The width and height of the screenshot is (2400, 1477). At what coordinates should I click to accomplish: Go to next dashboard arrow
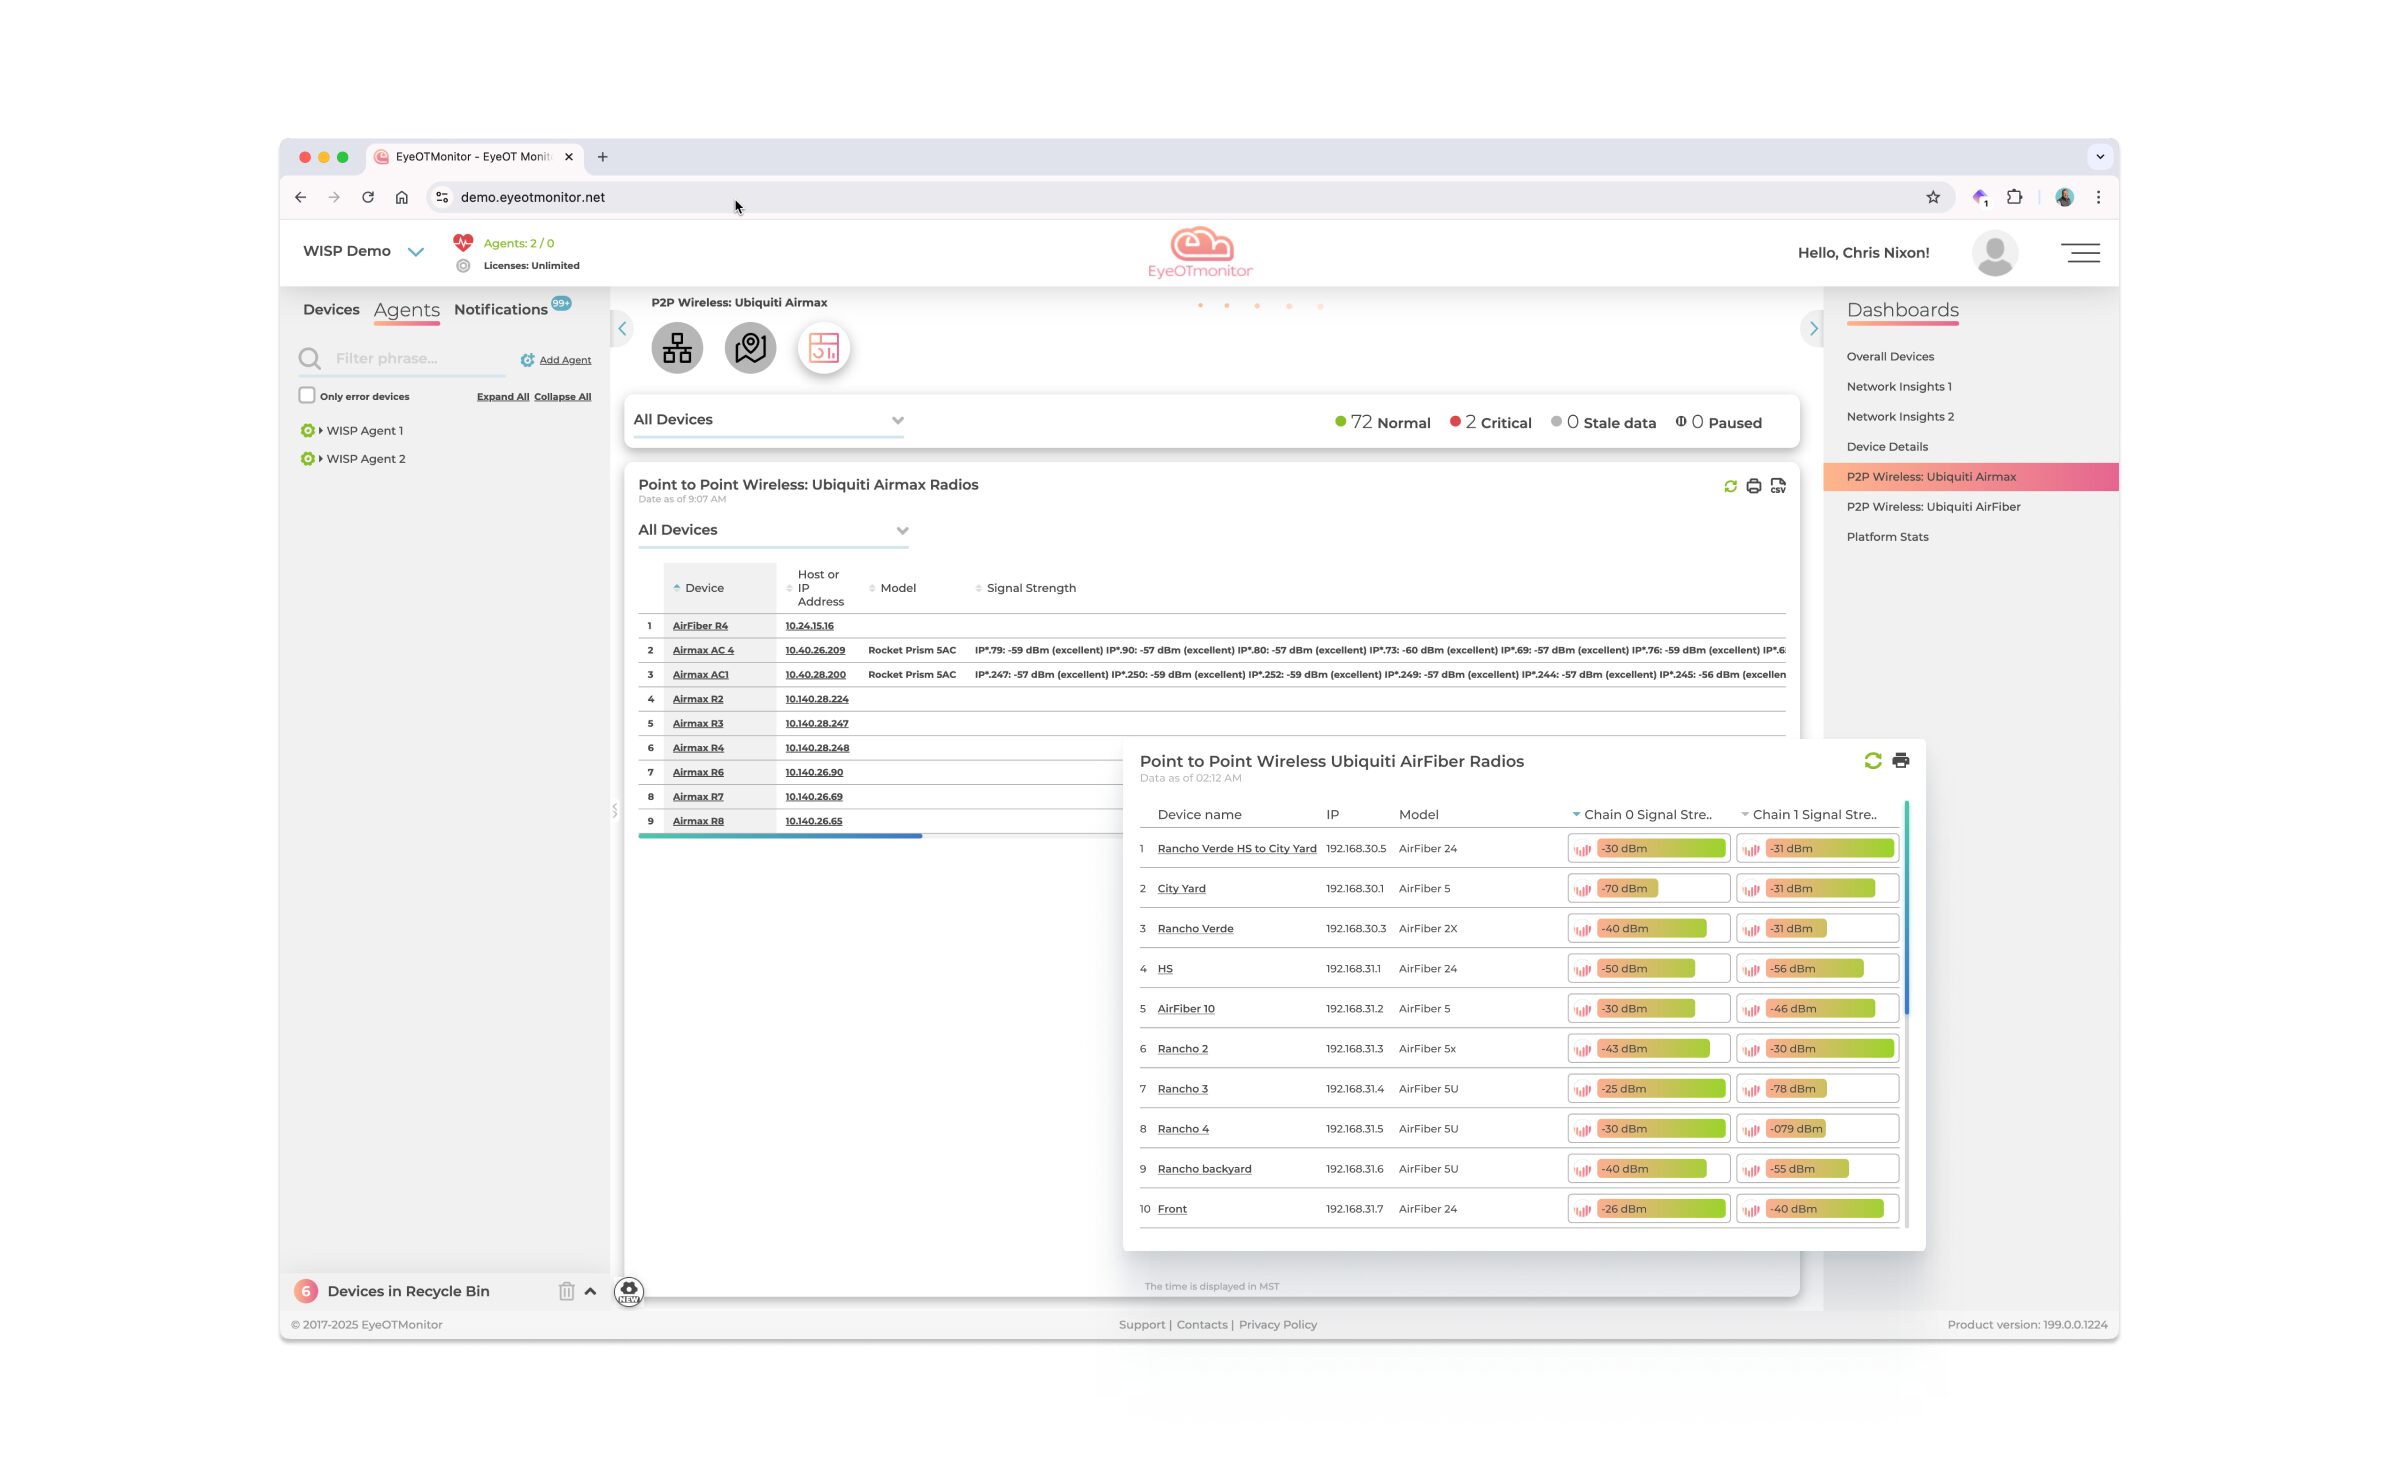(1813, 328)
